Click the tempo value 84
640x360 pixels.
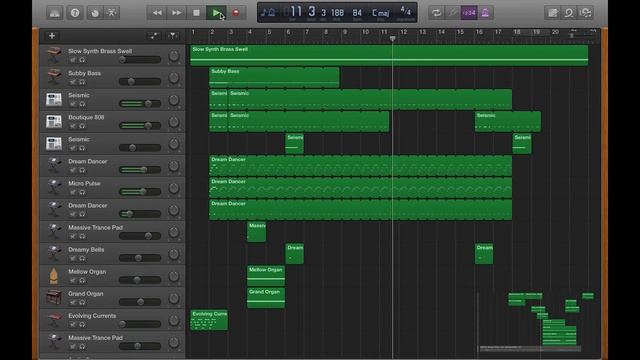click(x=357, y=13)
